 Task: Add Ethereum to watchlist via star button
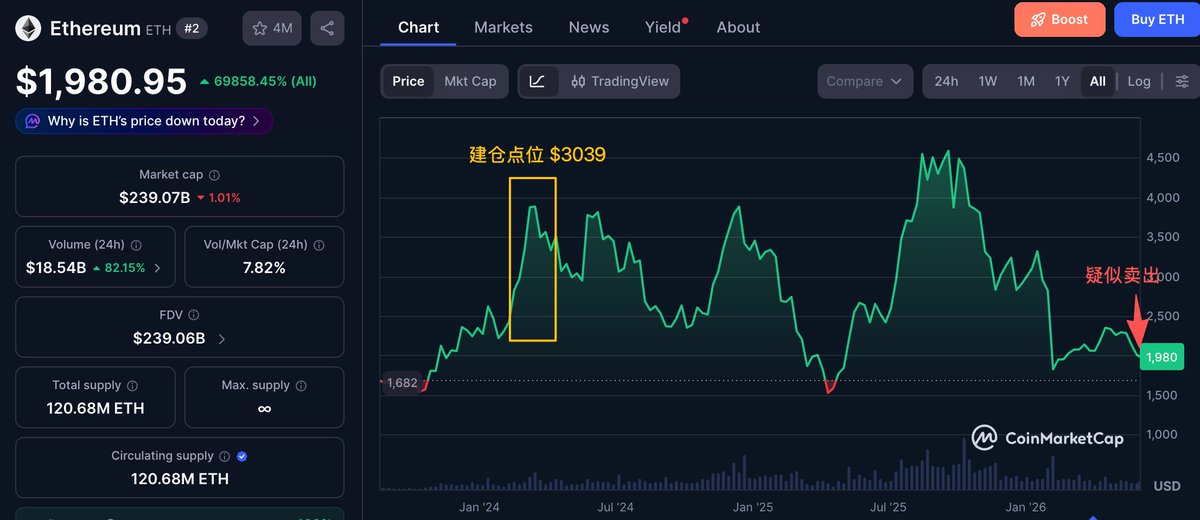coord(272,29)
